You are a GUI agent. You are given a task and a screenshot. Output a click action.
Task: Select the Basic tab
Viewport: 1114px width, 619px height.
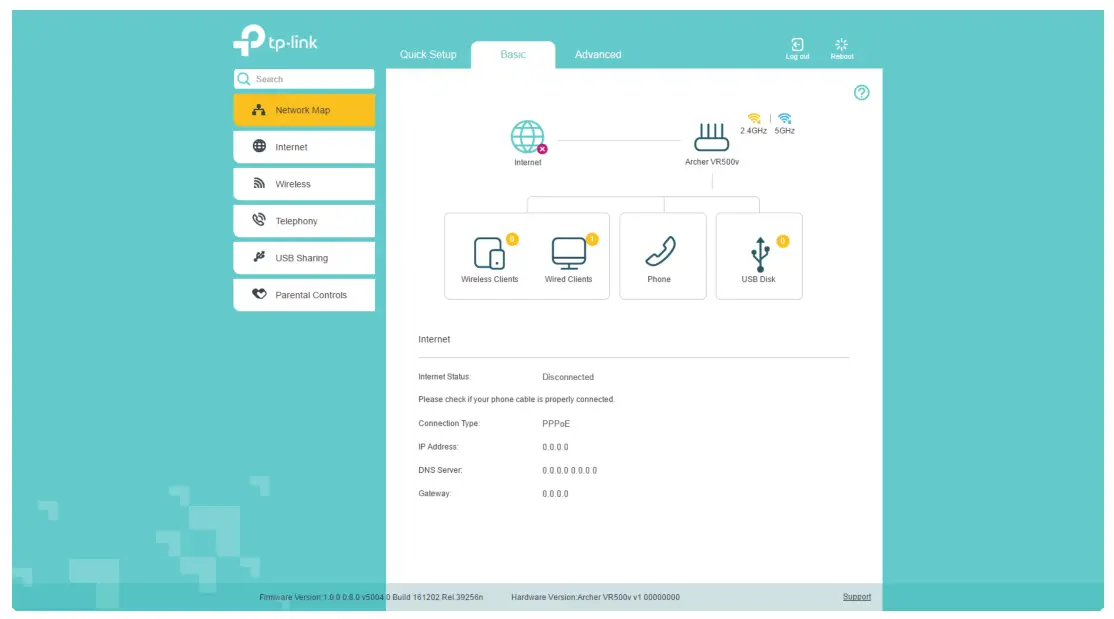point(513,55)
